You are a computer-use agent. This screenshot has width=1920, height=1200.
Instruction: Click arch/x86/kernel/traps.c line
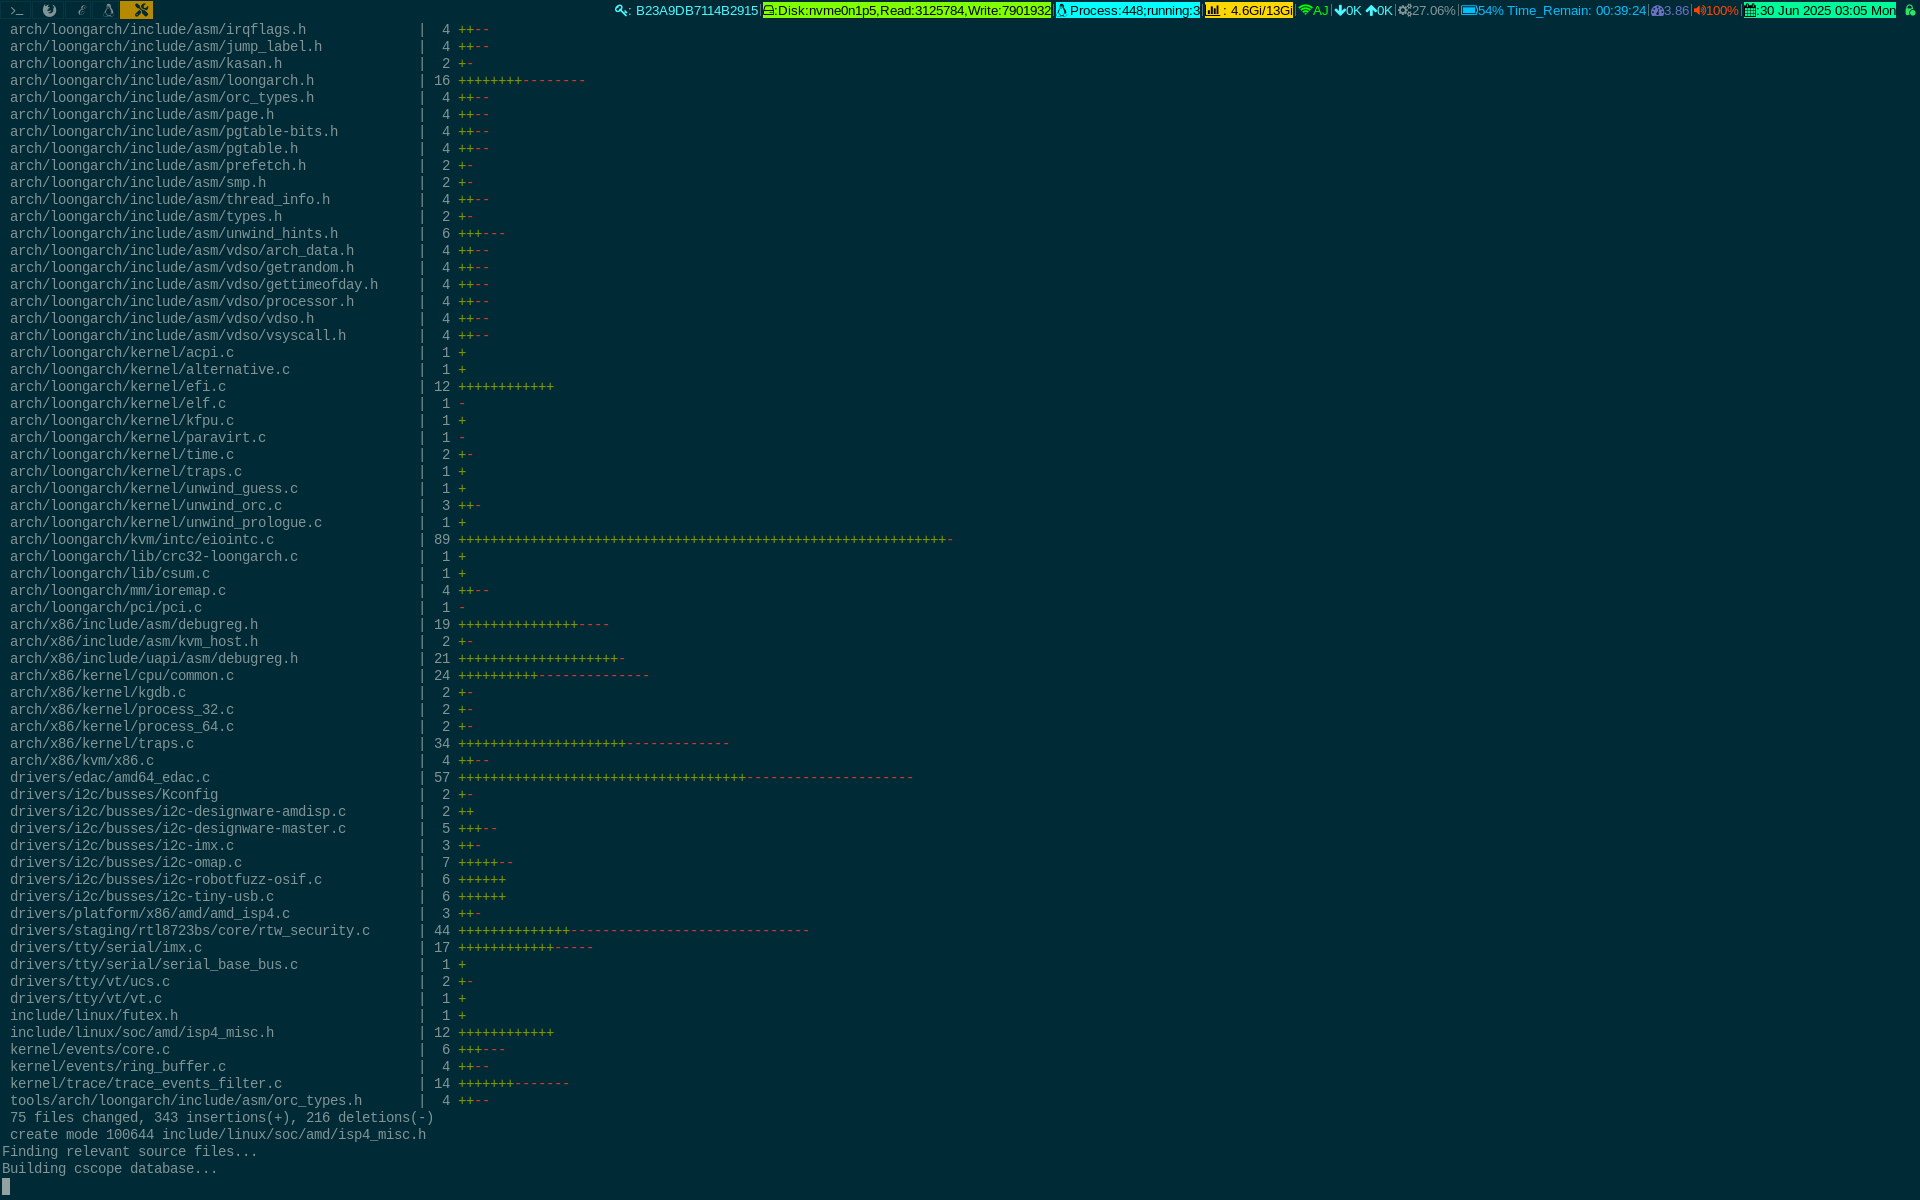click(370, 744)
